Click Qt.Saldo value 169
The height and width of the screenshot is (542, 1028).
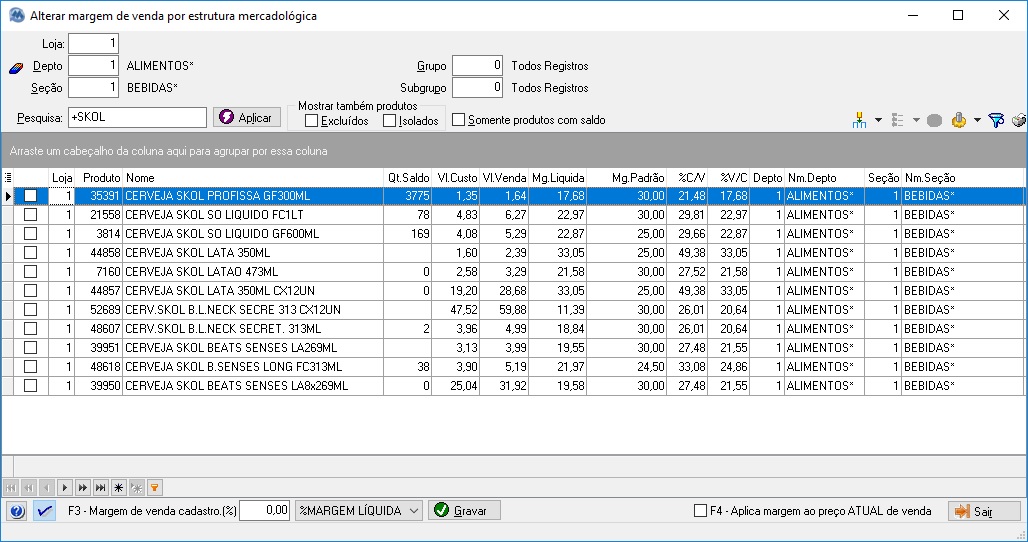[408, 233]
